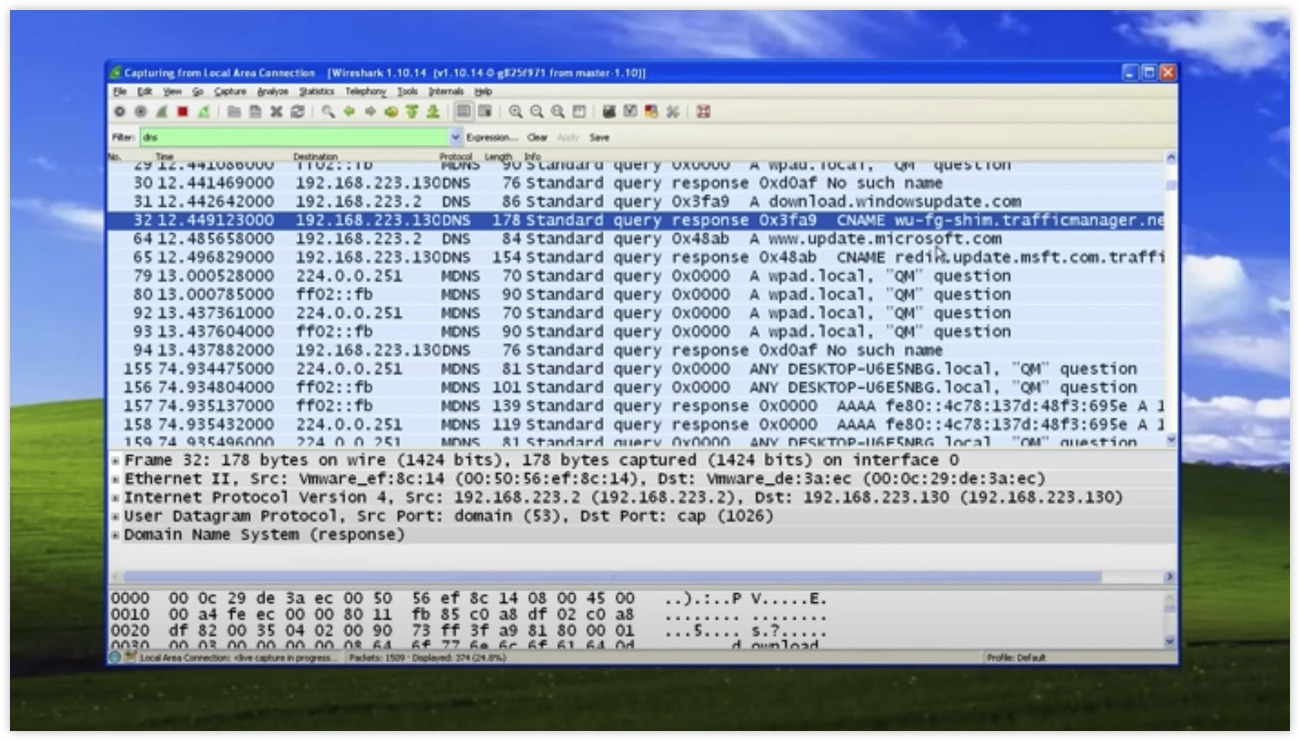The width and height of the screenshot is (1300, 741).
Task: Open the Tools menu
Action: [x=407, y=91]
